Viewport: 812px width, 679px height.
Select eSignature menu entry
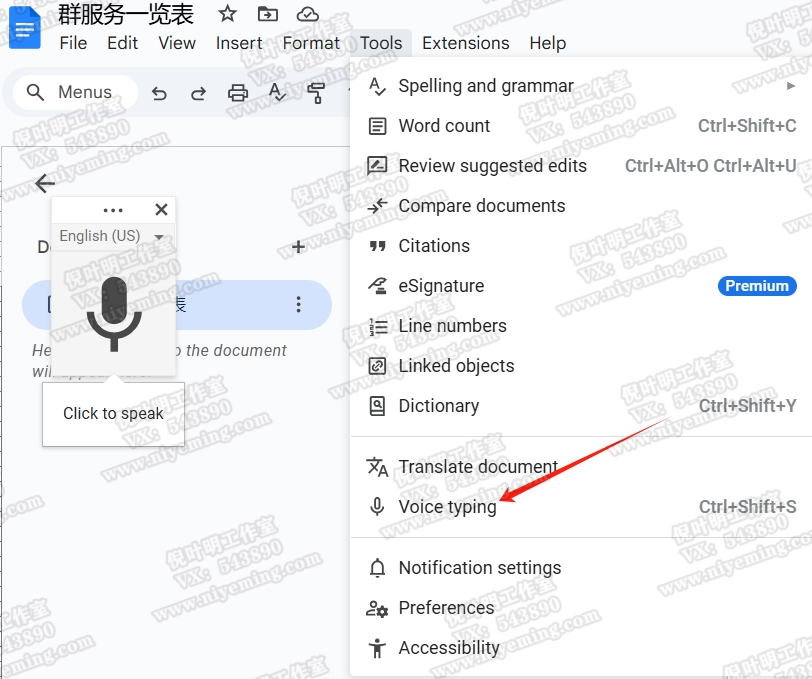[581, 286]
